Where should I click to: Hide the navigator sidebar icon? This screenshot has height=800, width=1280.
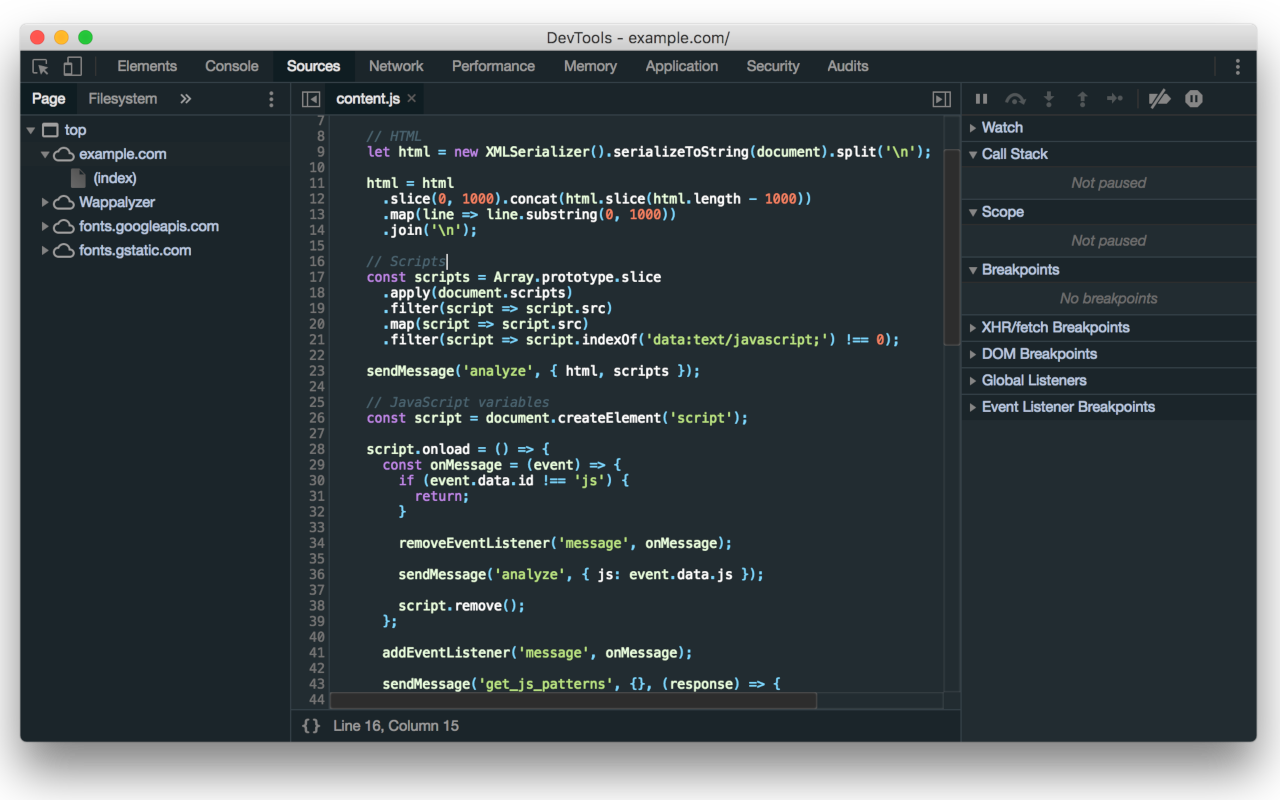click(x=311, y=99)
